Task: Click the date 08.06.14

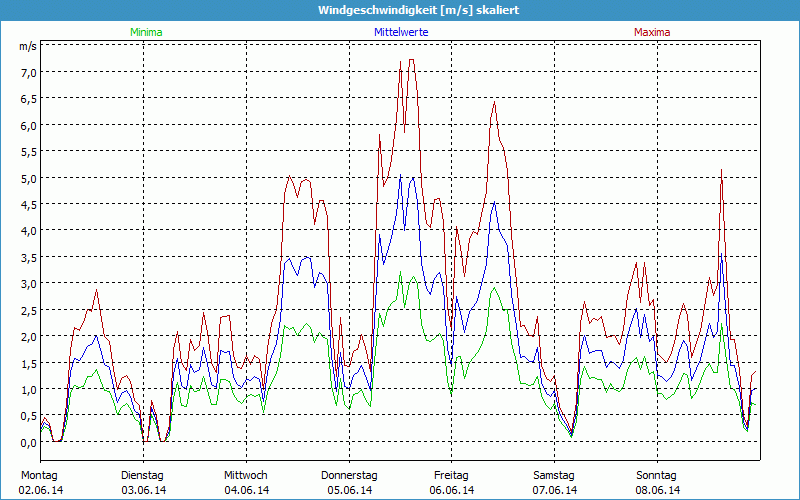Action: 658,490
